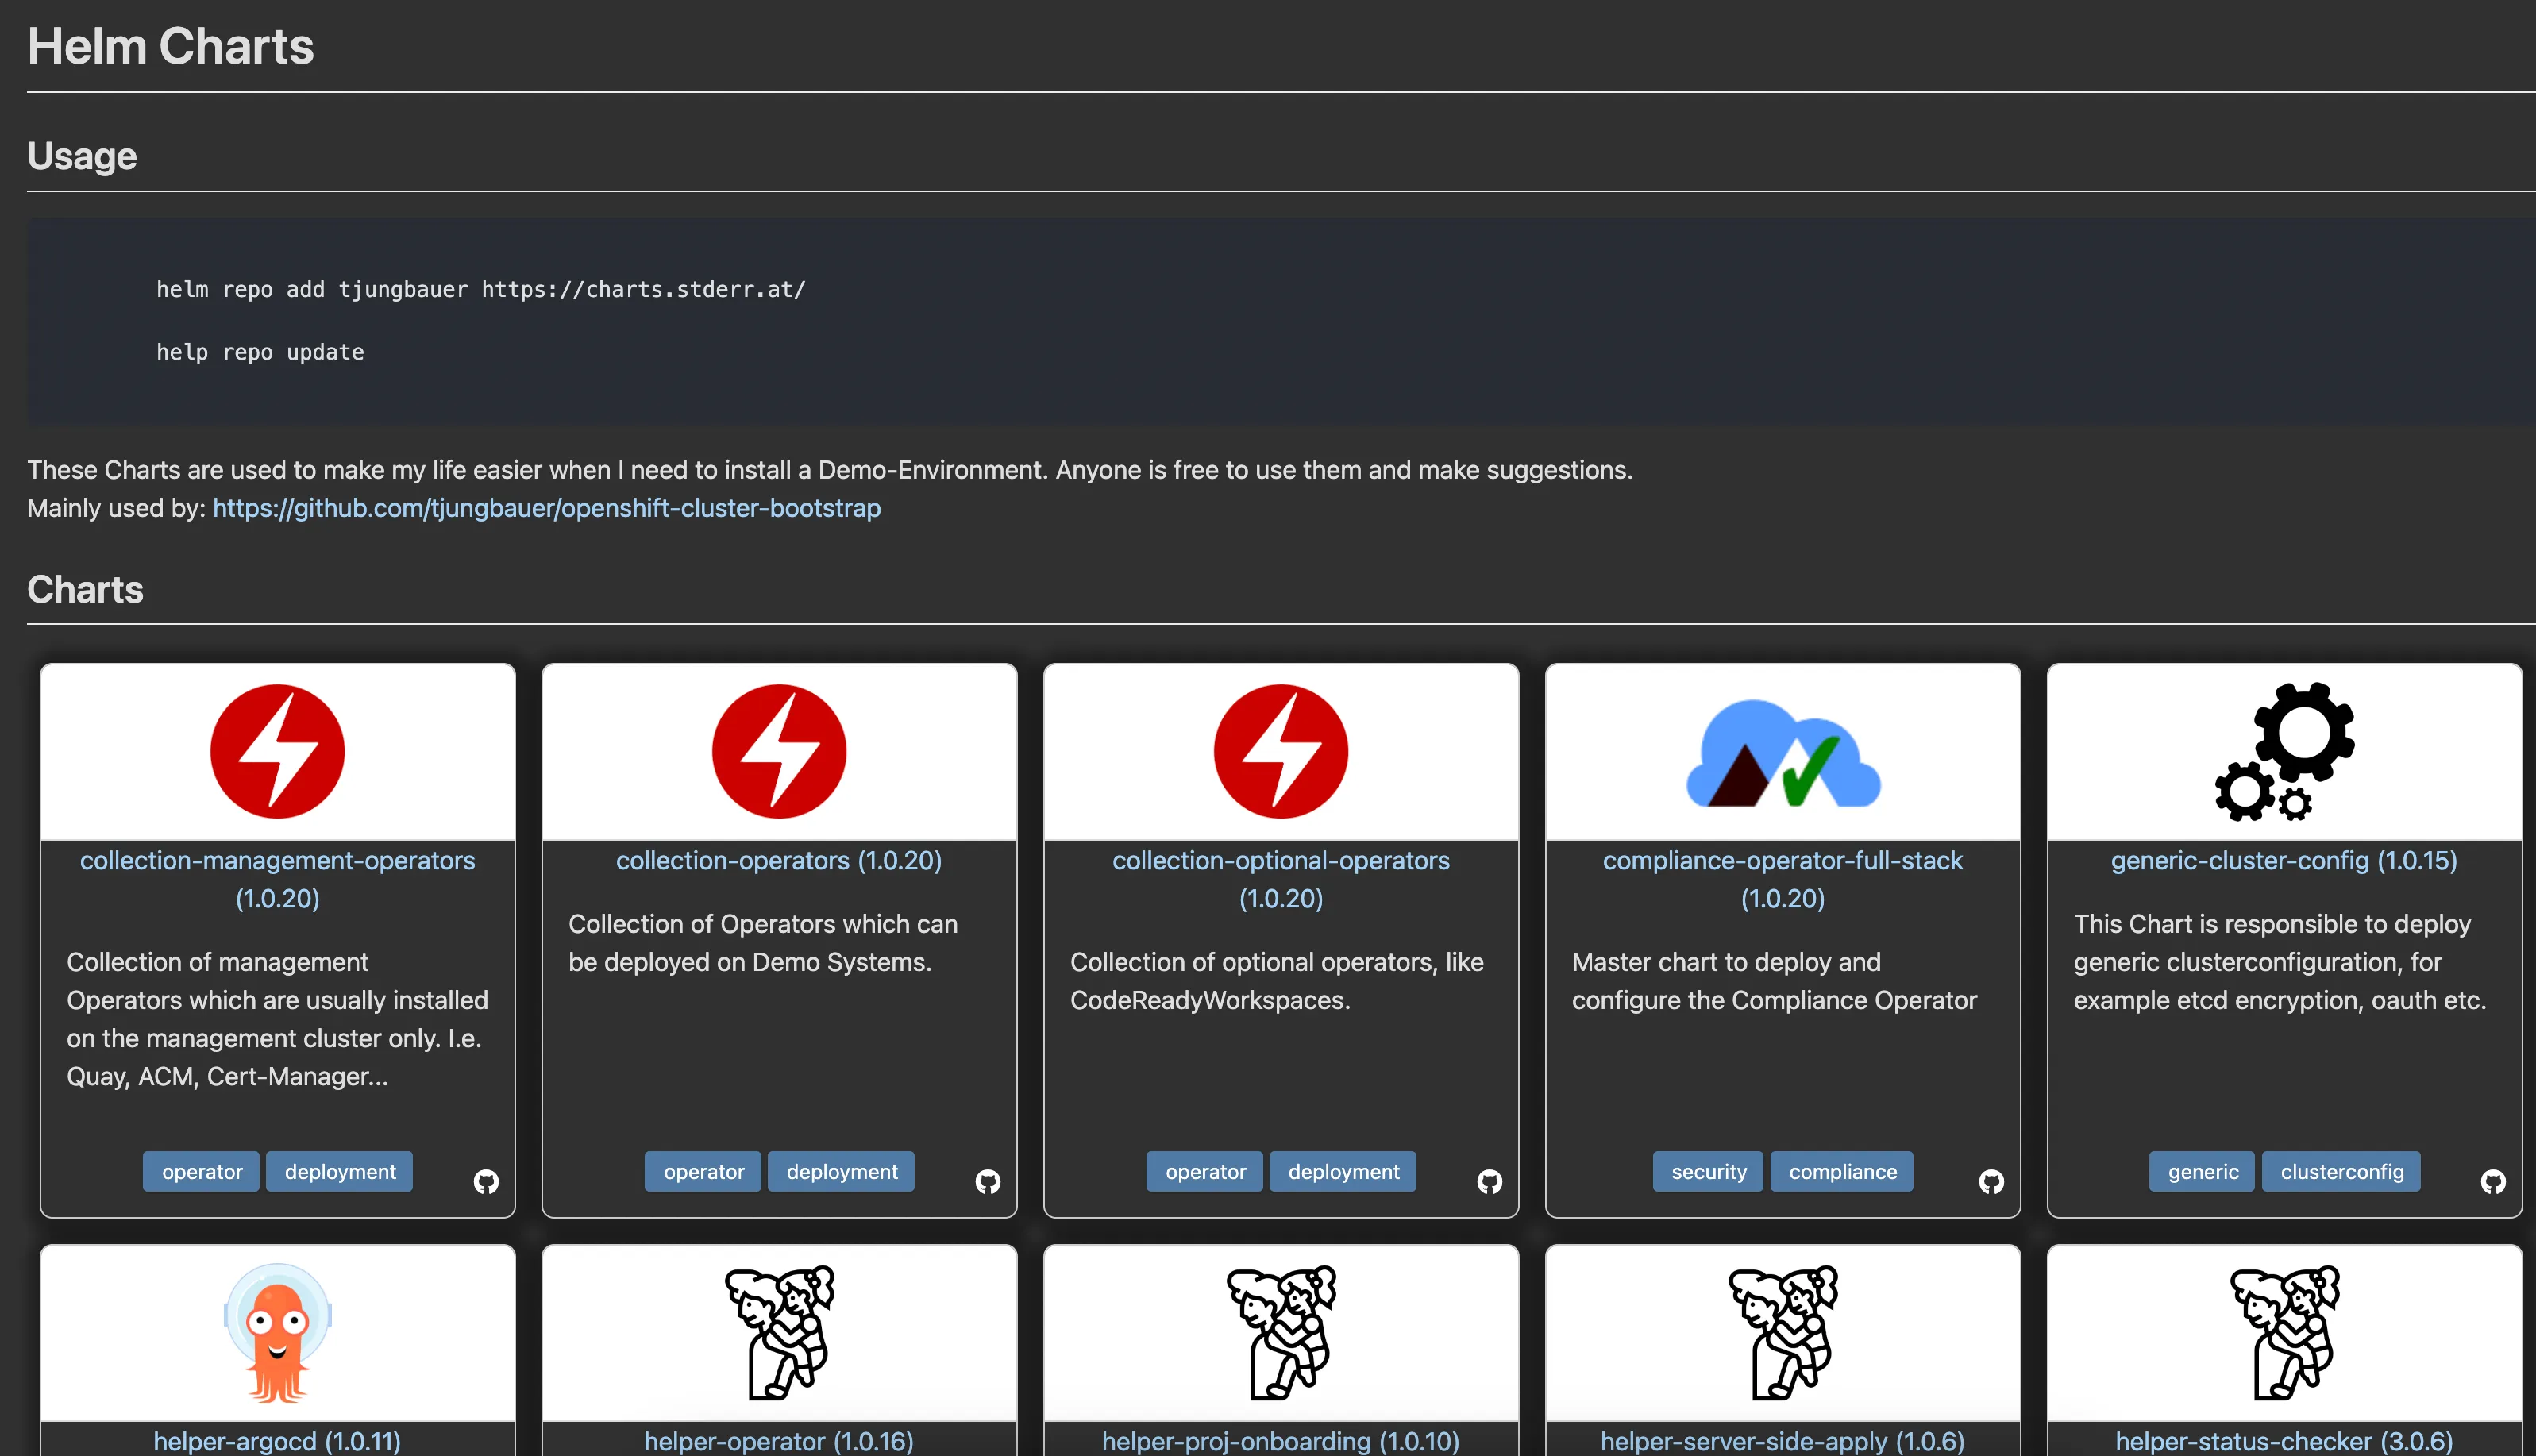The width and height of the screenshot is (2536, 1456).
Task: Click the generic tag on generic-cluster-config
Action: [2200, 1171]
